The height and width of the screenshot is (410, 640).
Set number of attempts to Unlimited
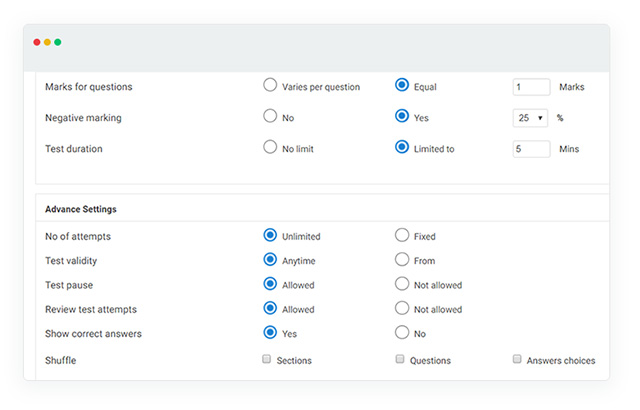click(270, 235)
